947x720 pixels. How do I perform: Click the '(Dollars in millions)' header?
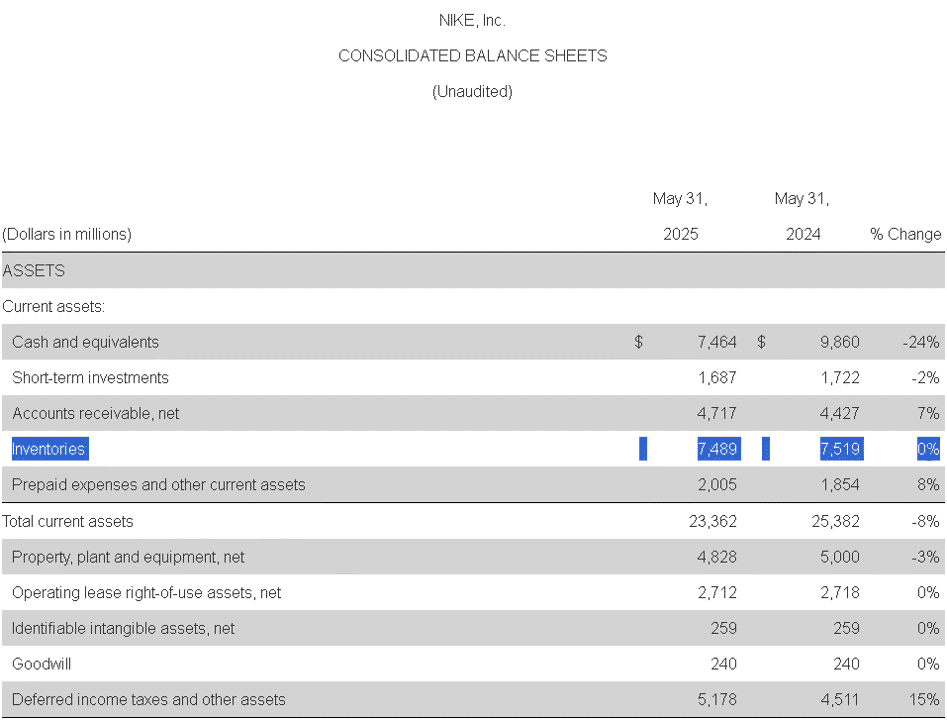click(67, 234)
